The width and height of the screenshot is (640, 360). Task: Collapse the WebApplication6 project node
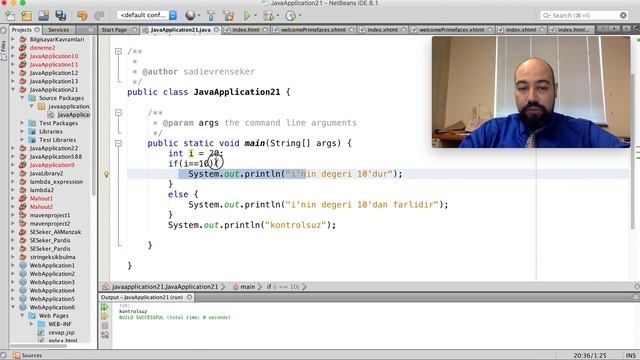[13, 307]
